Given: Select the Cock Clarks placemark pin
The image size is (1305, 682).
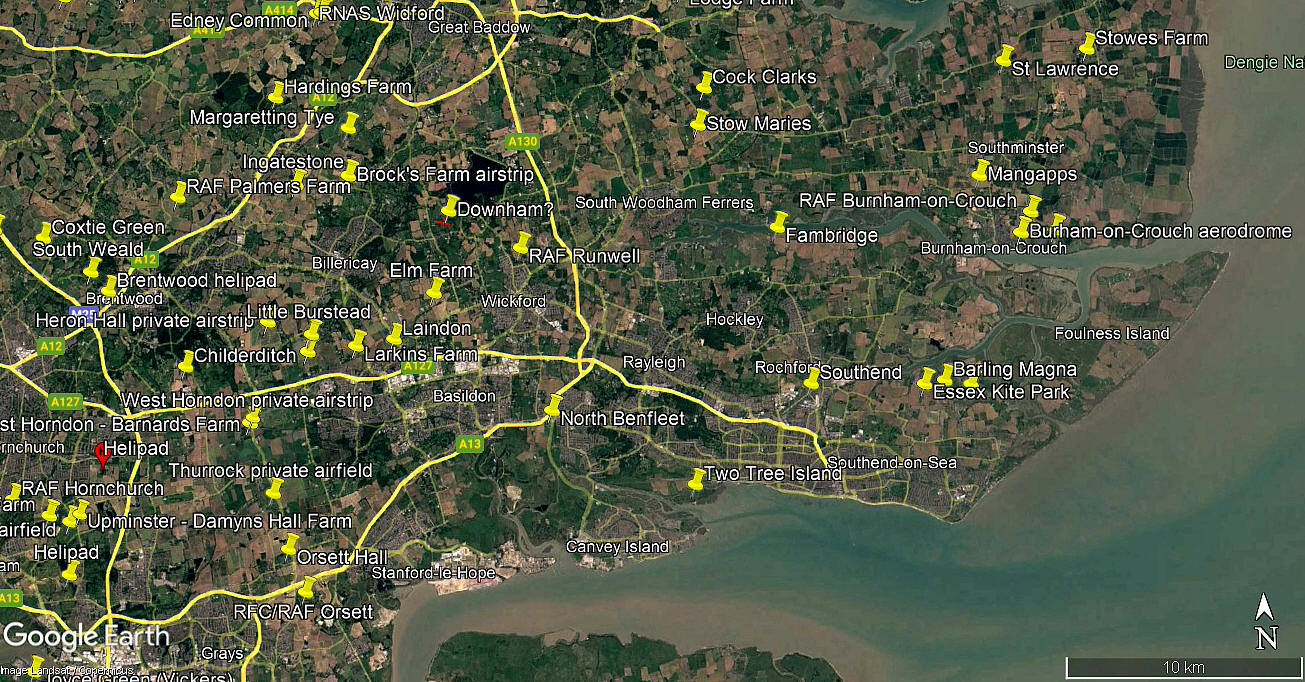Looking at the screenshot, I should [x=705, y=81].
